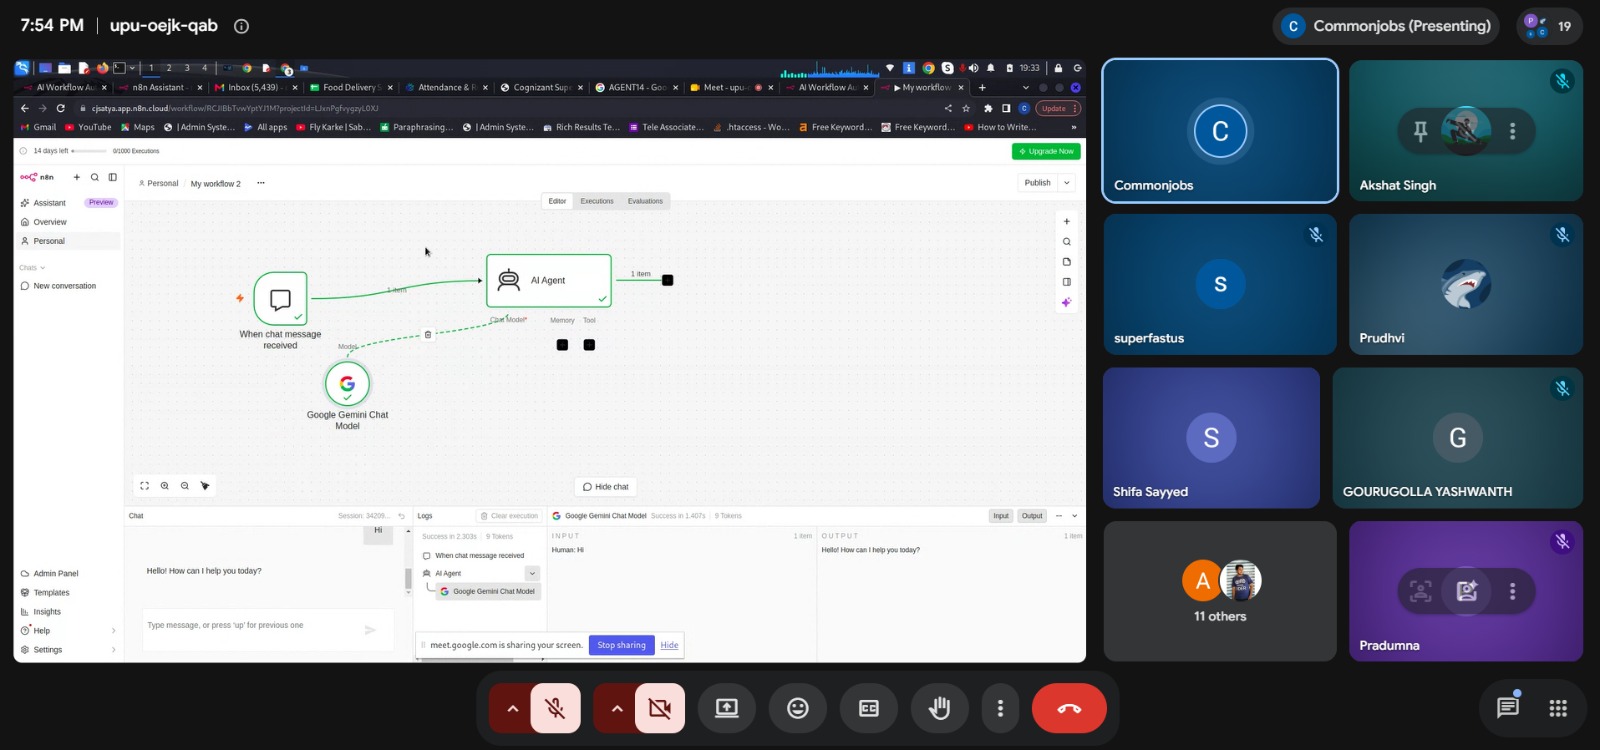The image size is (1600, 750).
Task: Open more options on Akshat Singh's tile
Action: tap(1512, 131)
